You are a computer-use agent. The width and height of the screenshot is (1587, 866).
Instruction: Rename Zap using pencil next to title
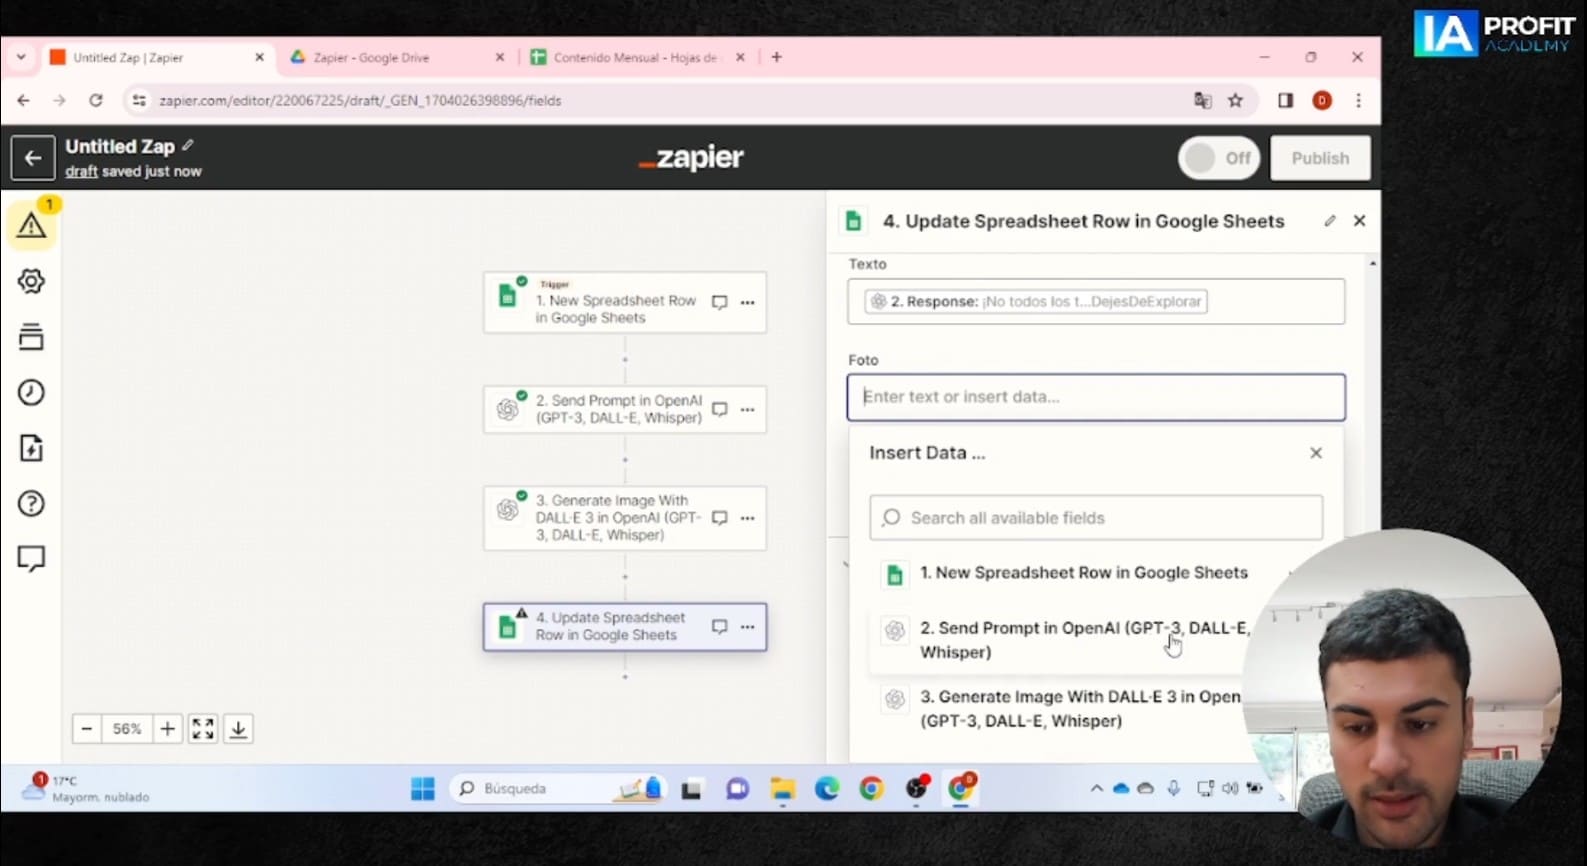pyautogui.click(x=188, y=145)
